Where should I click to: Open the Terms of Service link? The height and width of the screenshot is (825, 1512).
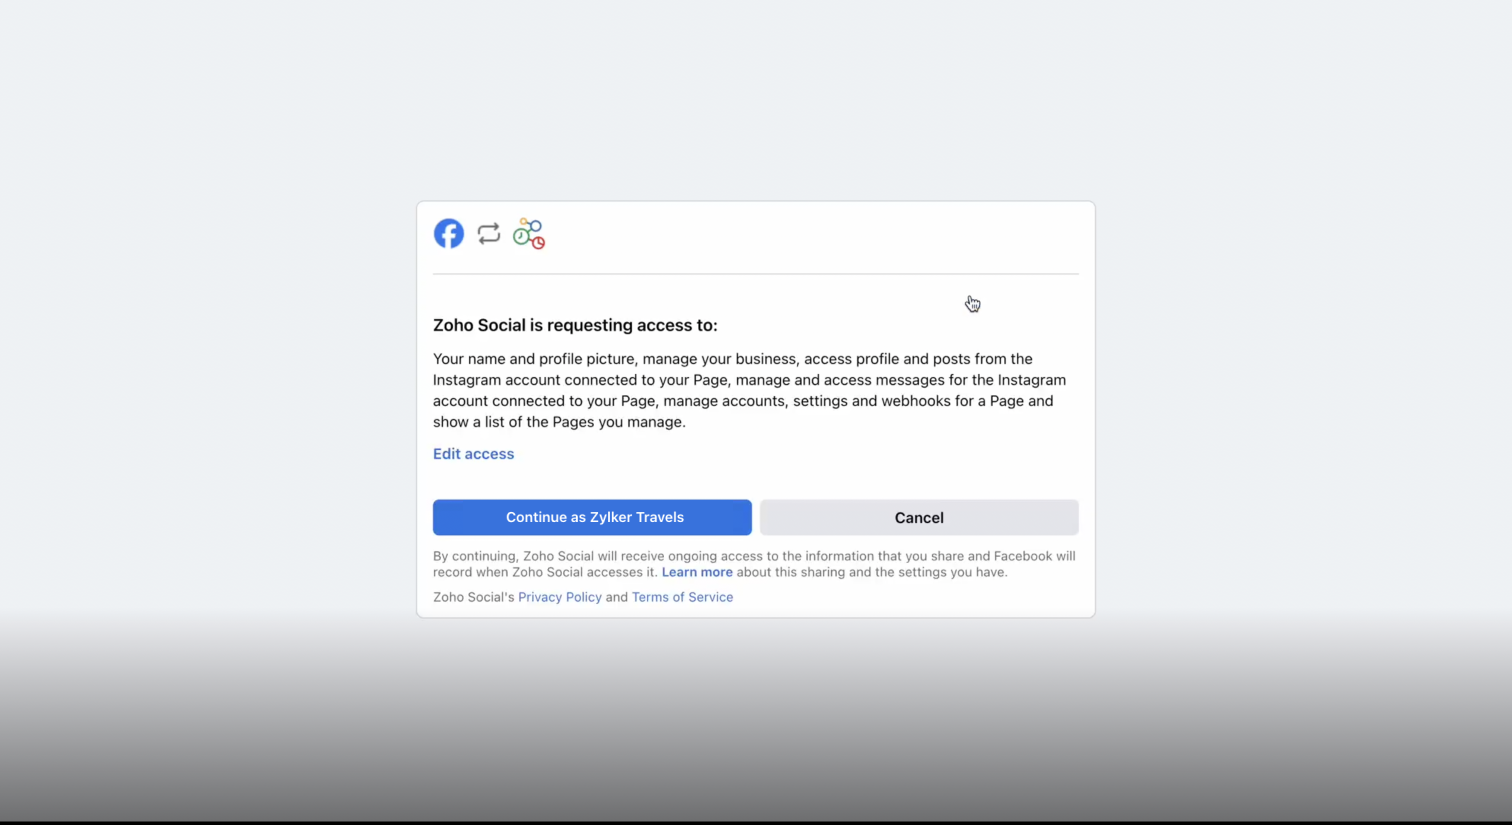682,597
